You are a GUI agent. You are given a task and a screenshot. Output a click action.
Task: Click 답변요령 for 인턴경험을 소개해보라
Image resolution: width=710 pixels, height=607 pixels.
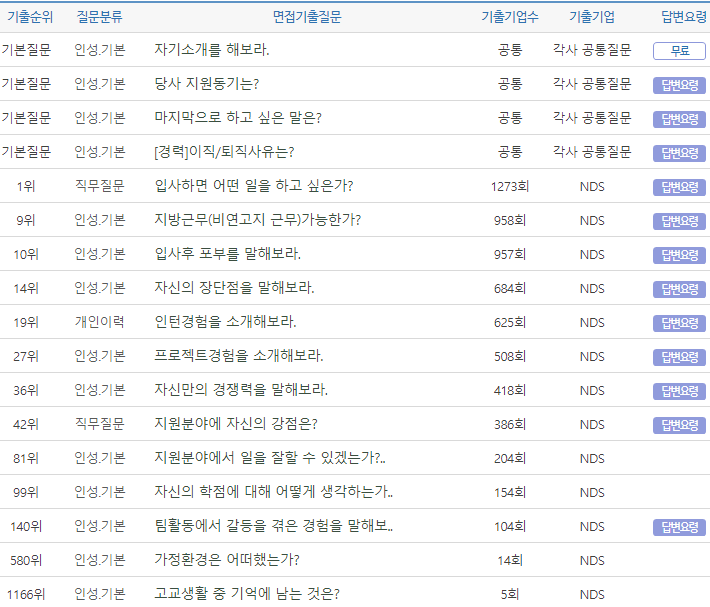tap(679, 323)
